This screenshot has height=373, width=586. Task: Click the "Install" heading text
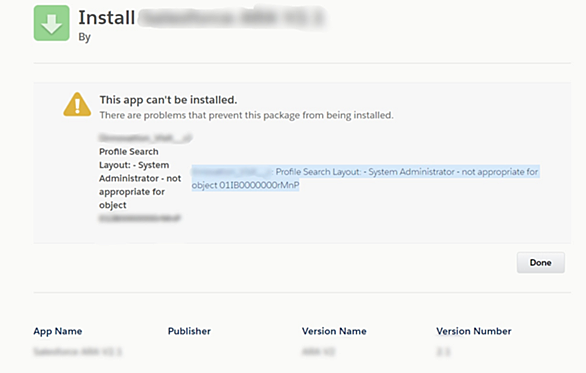coord(107,18)
